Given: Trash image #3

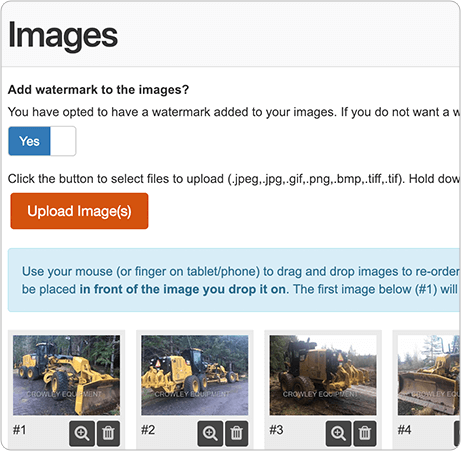Looking at the screenshot, I should (365, 433).
